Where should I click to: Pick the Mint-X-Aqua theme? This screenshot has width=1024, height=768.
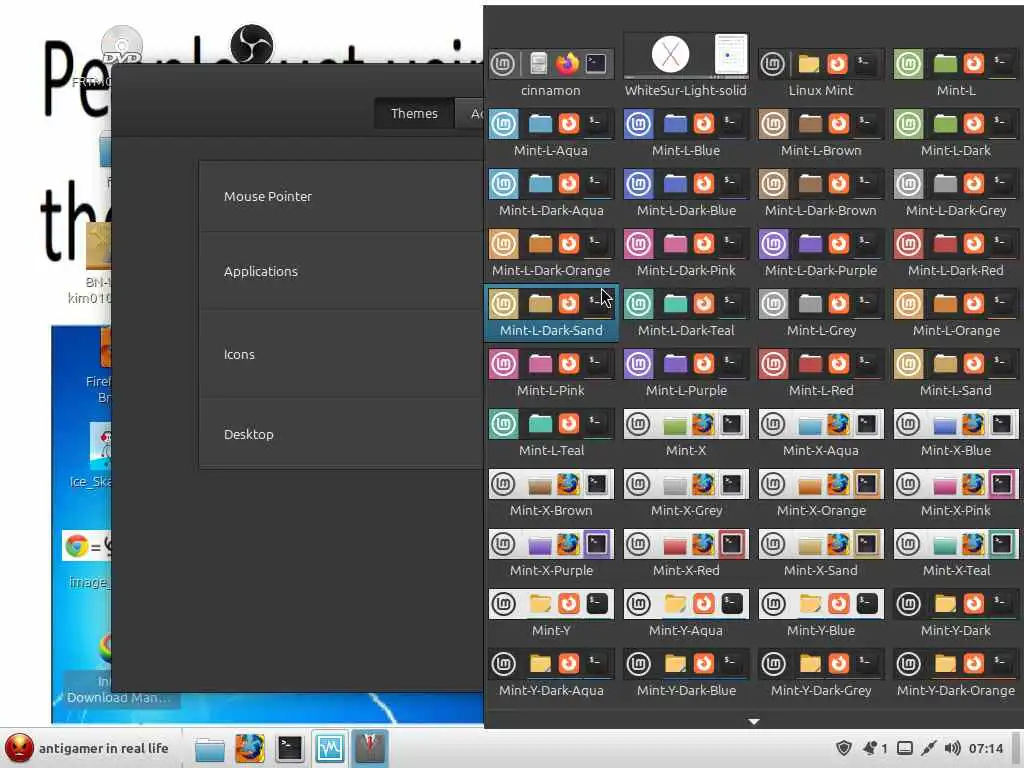[821, 424]
